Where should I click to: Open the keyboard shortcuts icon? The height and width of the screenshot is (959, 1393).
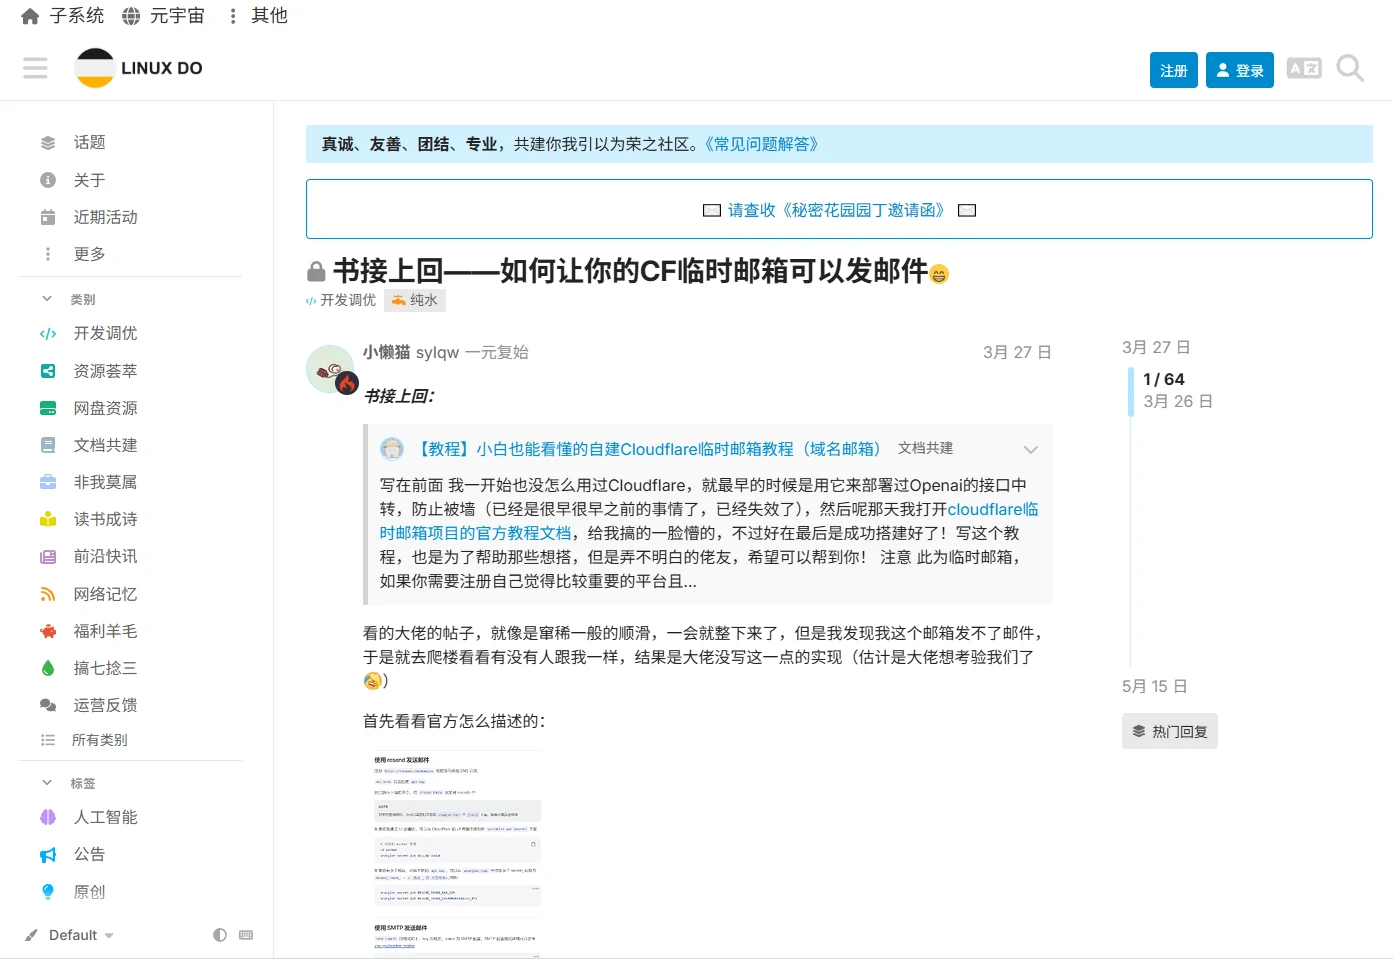pos(246,935)
